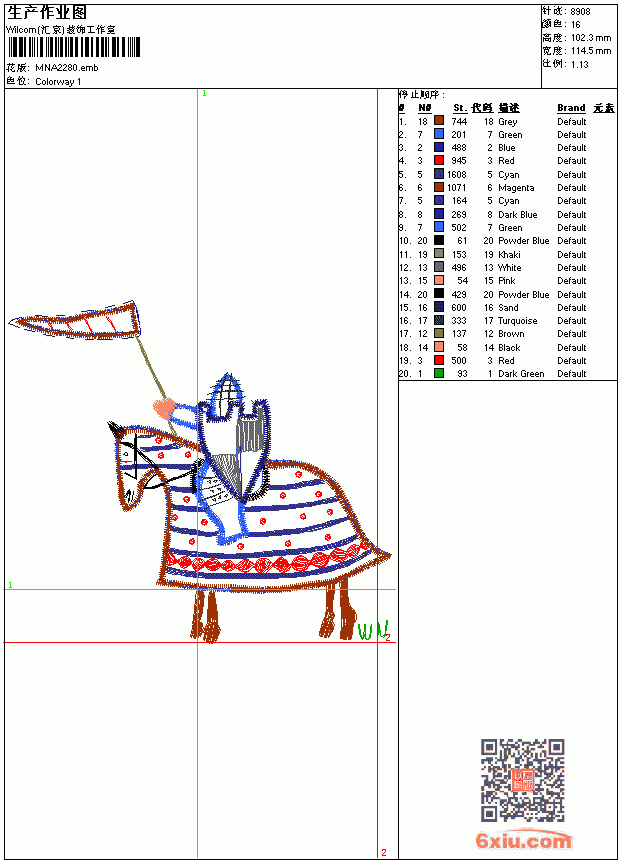Click the color swatch for stop 1 Grey
This screenshot has height=860, width=620.
(439, 121)
